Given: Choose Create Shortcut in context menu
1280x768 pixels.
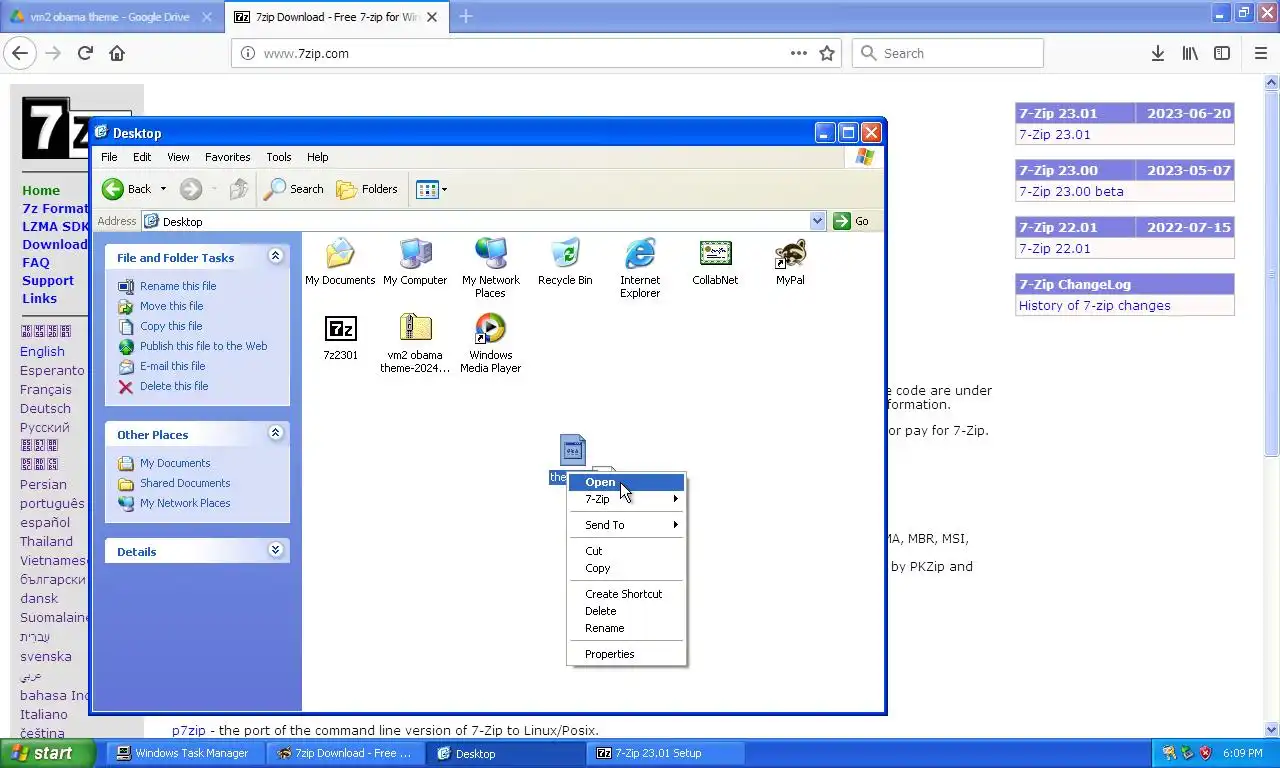Looking at the screenshot, I should tap(626, 594).
